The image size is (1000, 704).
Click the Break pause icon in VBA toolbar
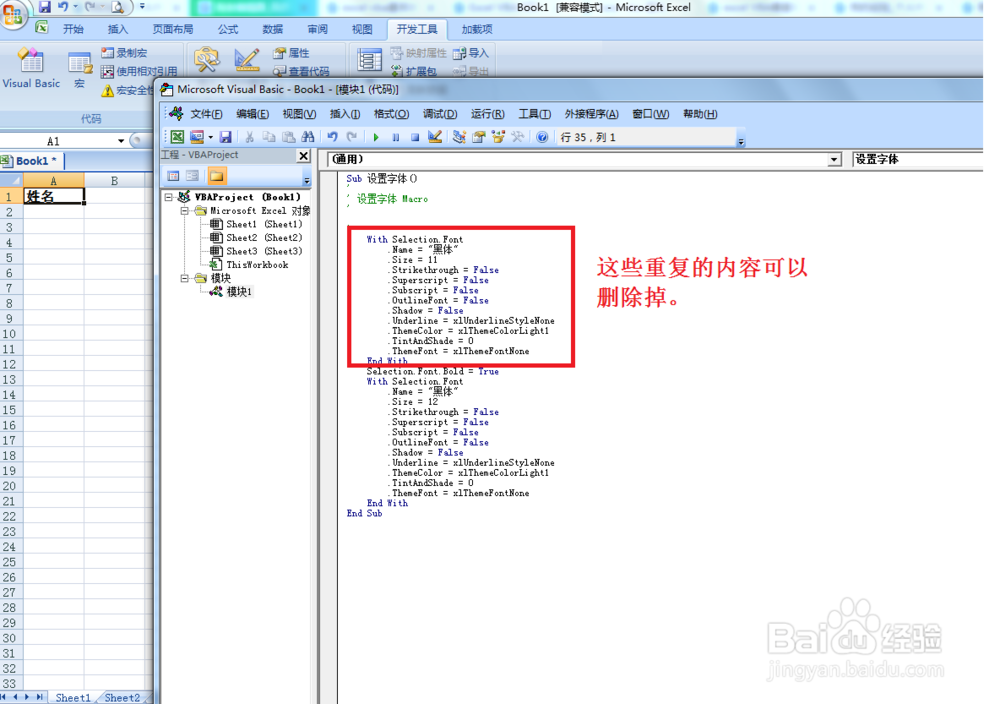click(x=395, y=137)
